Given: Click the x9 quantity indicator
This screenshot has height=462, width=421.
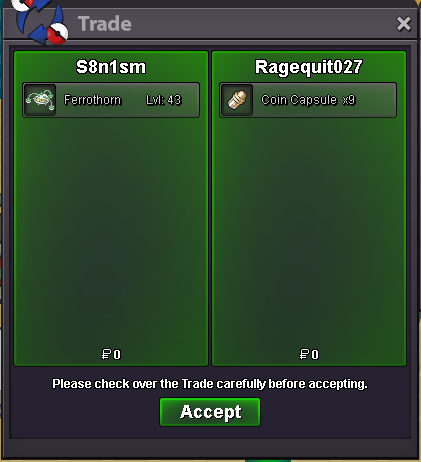Looking at the screenshot, I should point(349,100).
